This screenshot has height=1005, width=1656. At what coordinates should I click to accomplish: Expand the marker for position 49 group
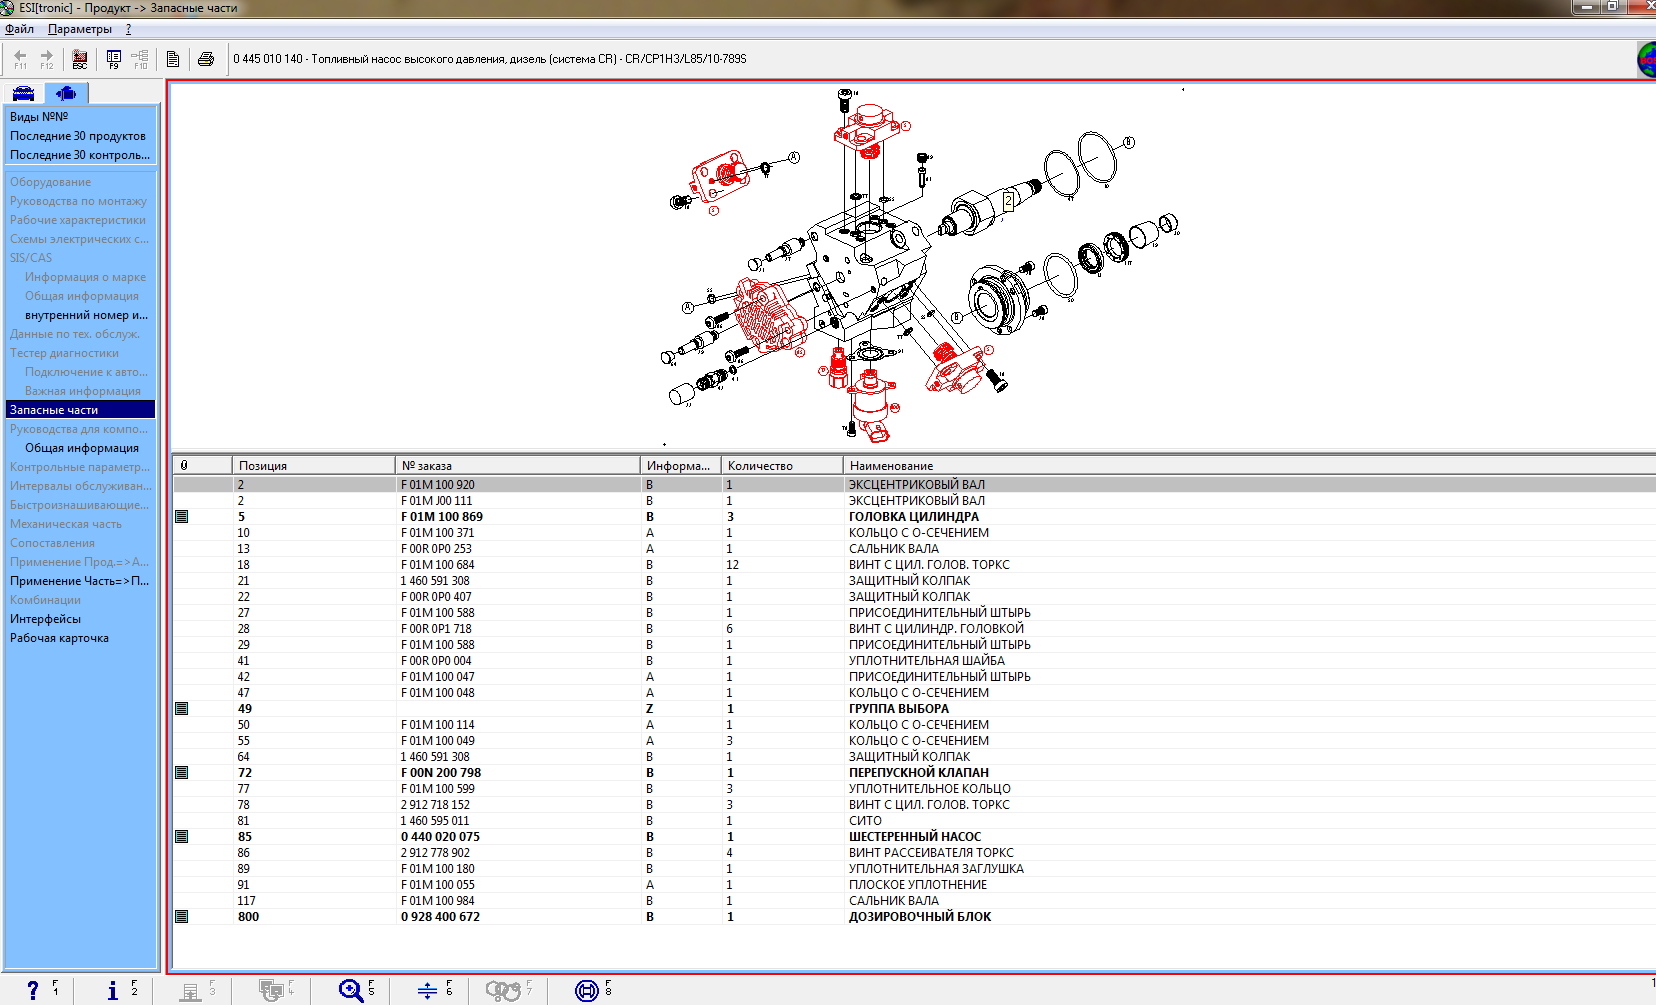(x=182, y=709)
